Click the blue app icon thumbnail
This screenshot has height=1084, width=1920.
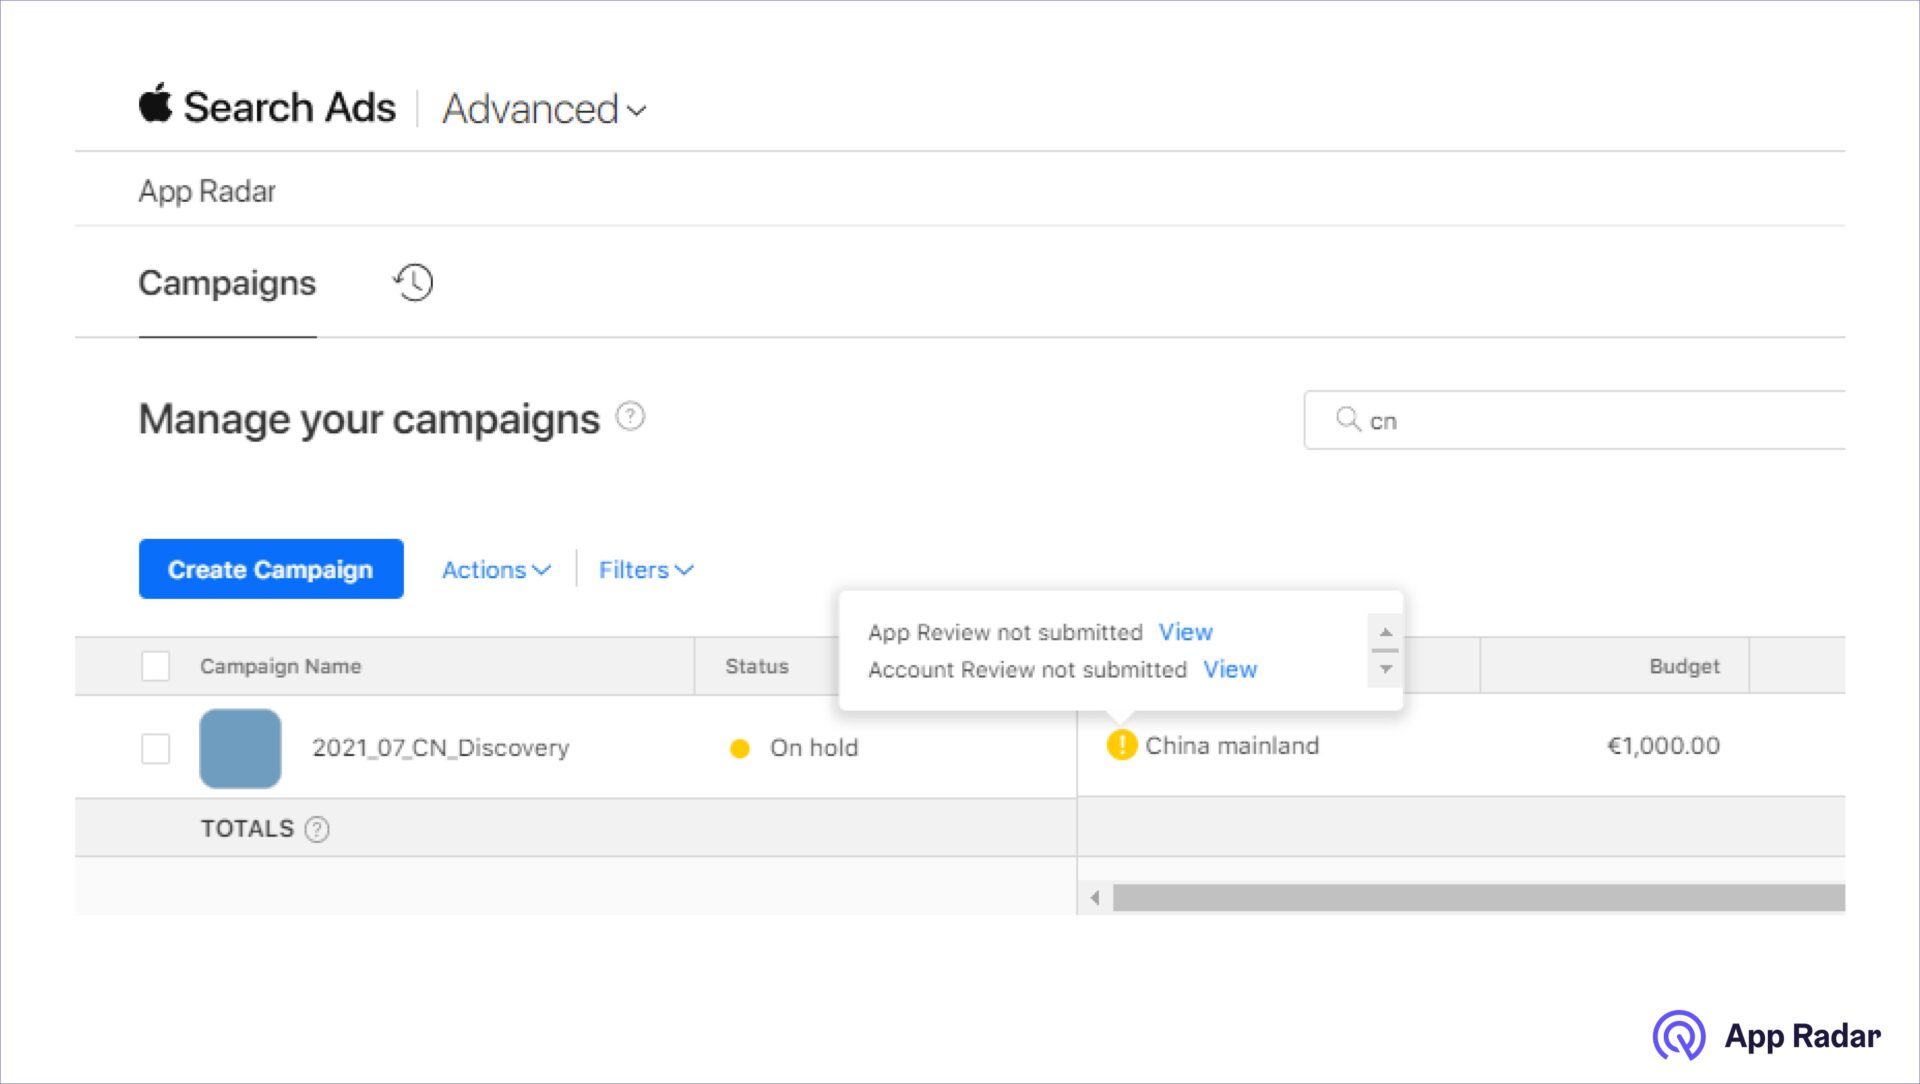click(240, 748)
